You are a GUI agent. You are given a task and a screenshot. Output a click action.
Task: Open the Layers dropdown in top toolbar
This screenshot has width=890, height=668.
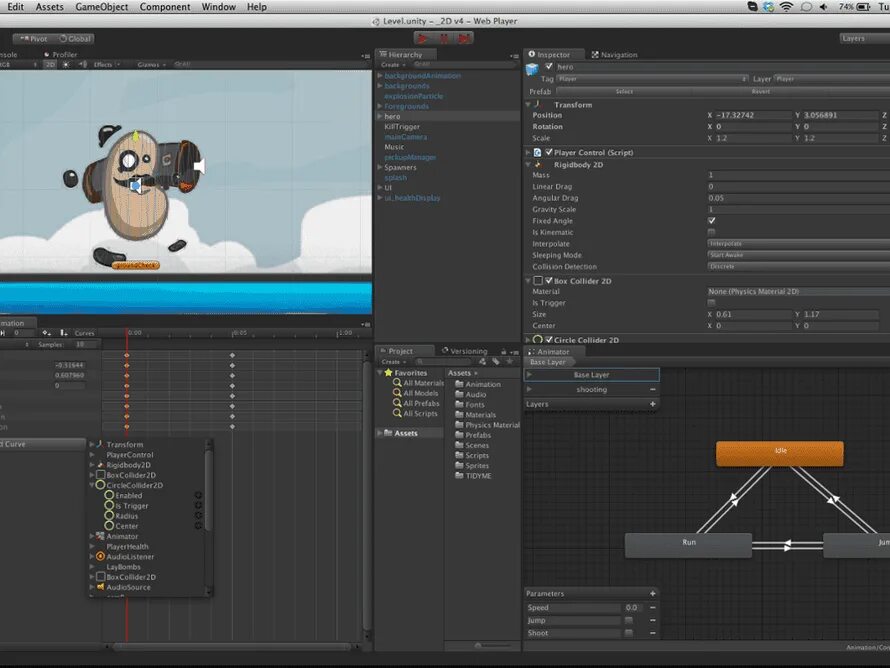(x=864, y=38)
